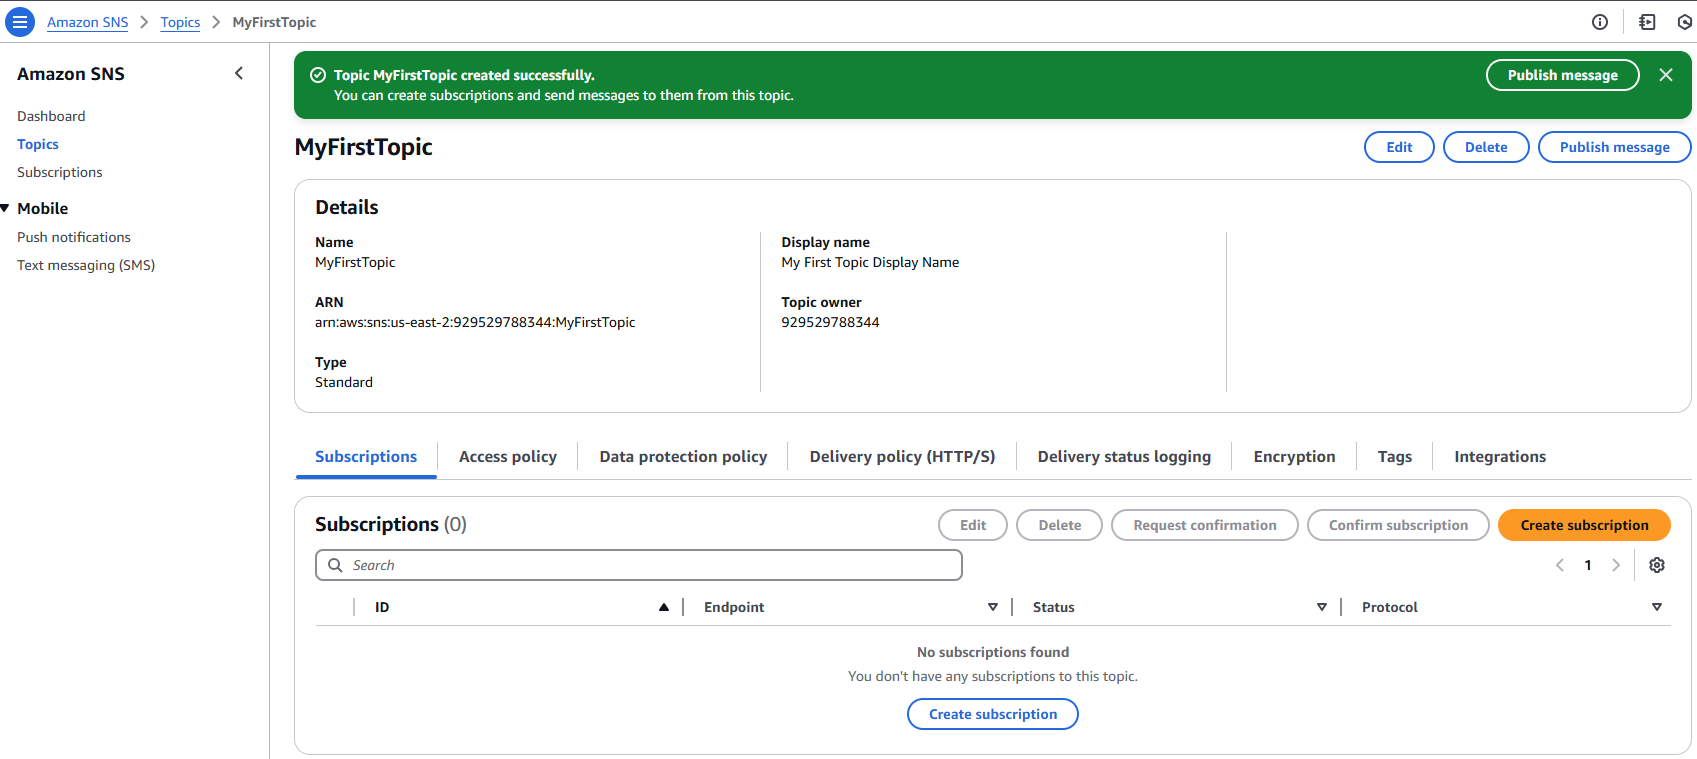
Task: Open the info panel icon at top right
Action: [x=1600, y=22]
